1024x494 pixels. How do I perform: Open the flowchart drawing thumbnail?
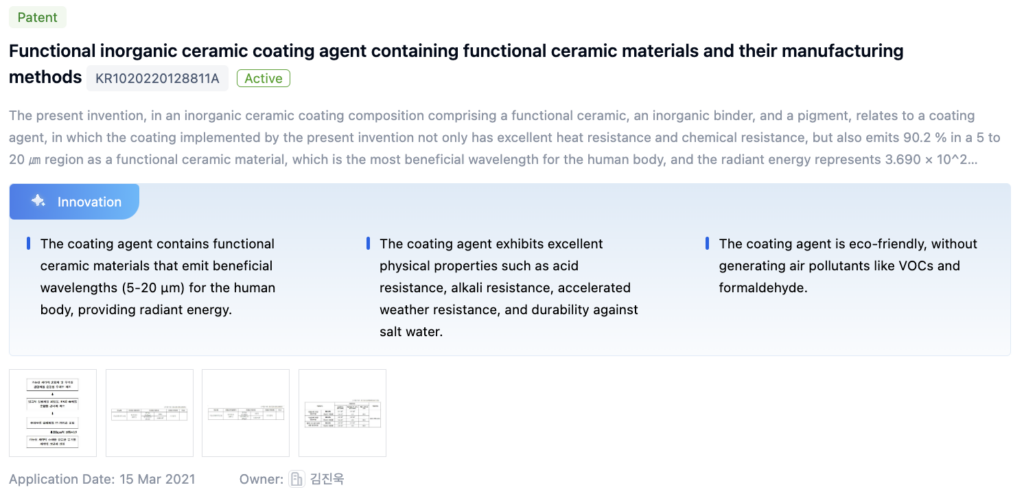53,412
